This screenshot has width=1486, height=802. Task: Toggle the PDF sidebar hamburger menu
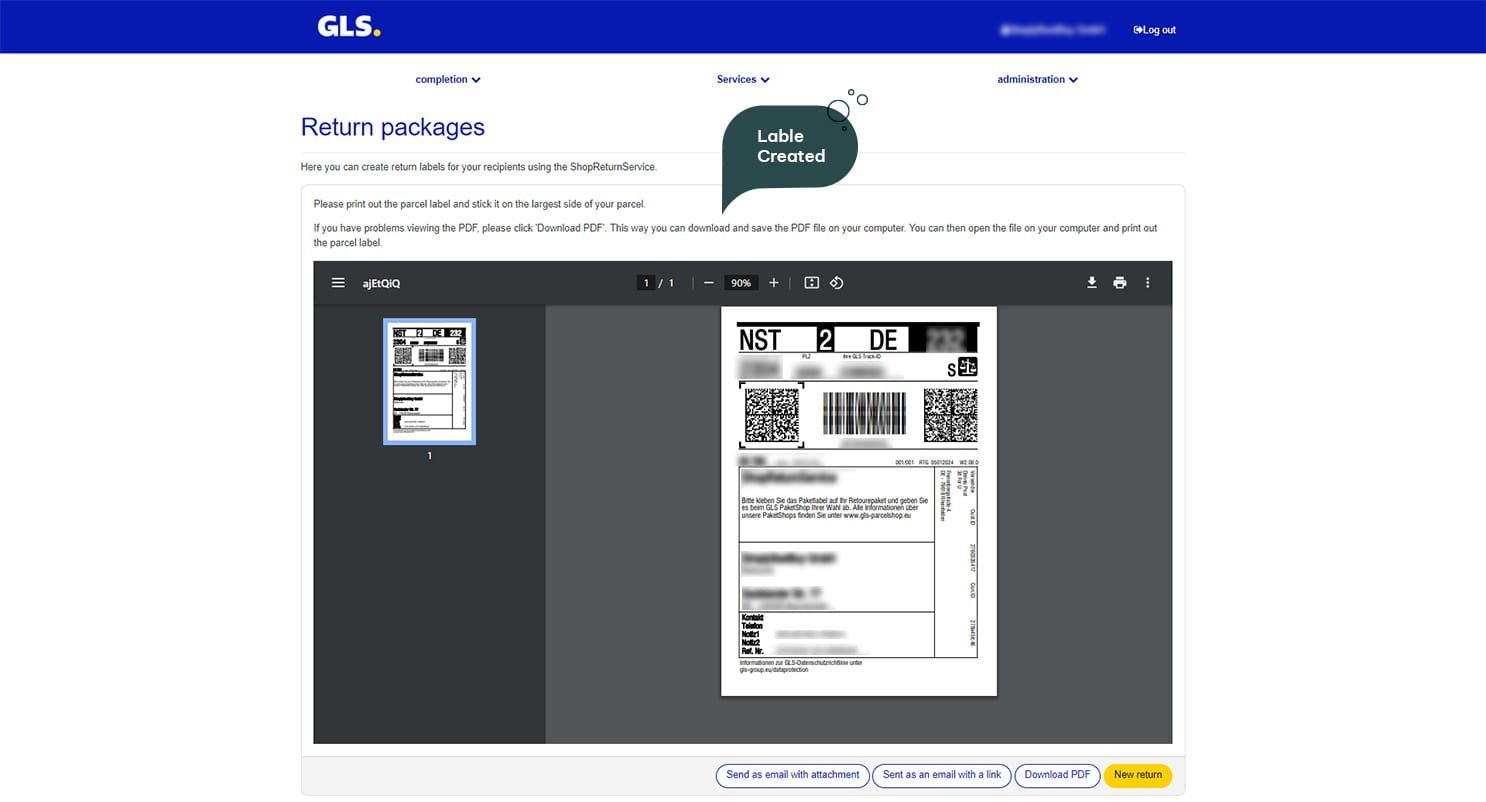click(x=338, y=283)
